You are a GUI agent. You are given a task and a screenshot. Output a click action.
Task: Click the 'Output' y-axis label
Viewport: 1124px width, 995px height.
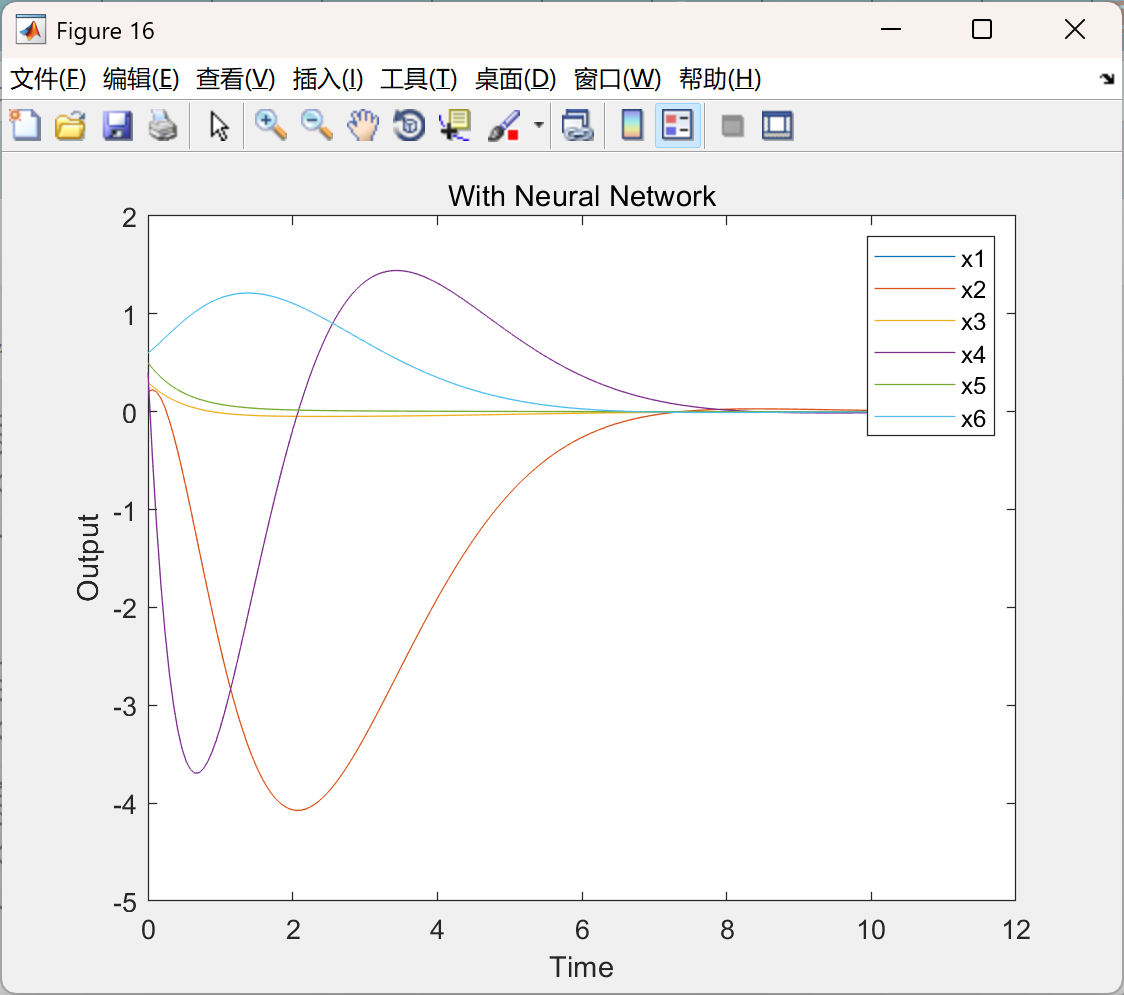pos(88,557)
